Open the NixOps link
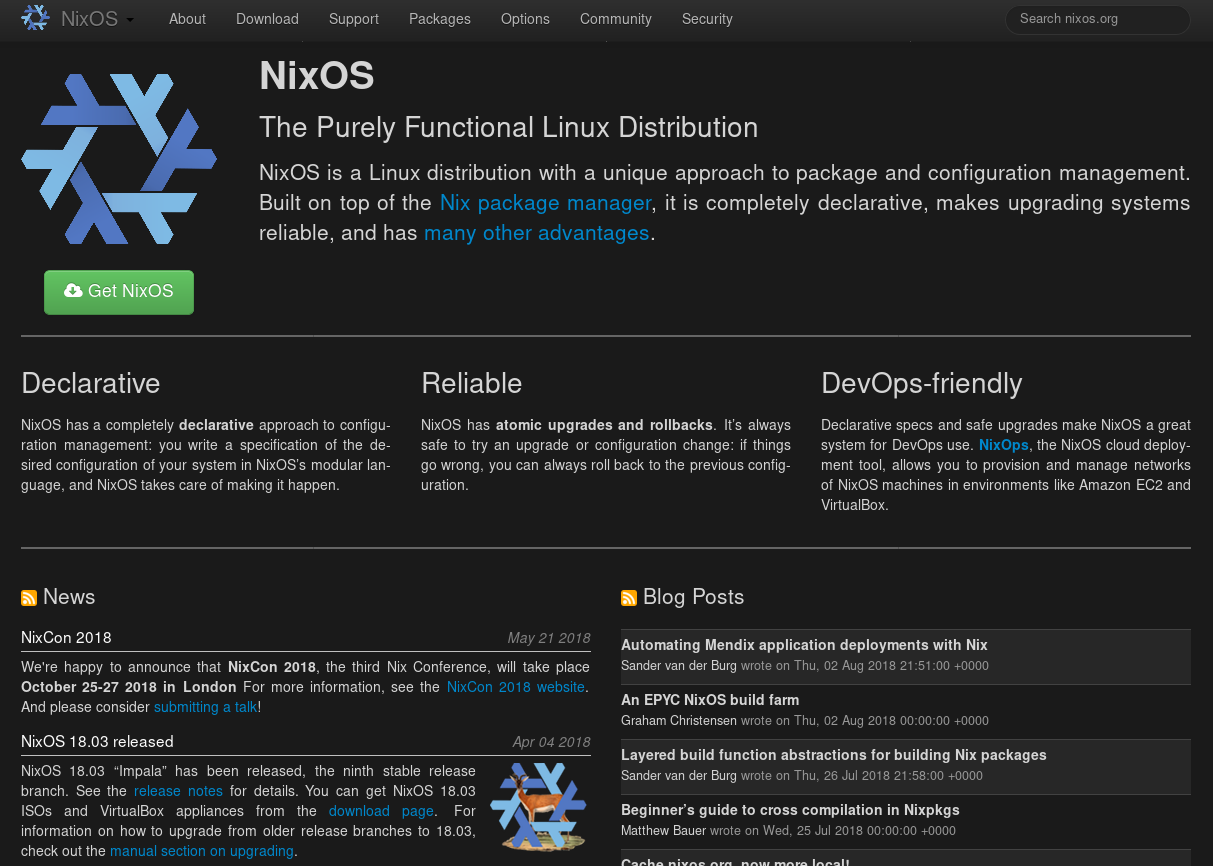This screenshot has width=1213, height=866. click(1003, 445)
